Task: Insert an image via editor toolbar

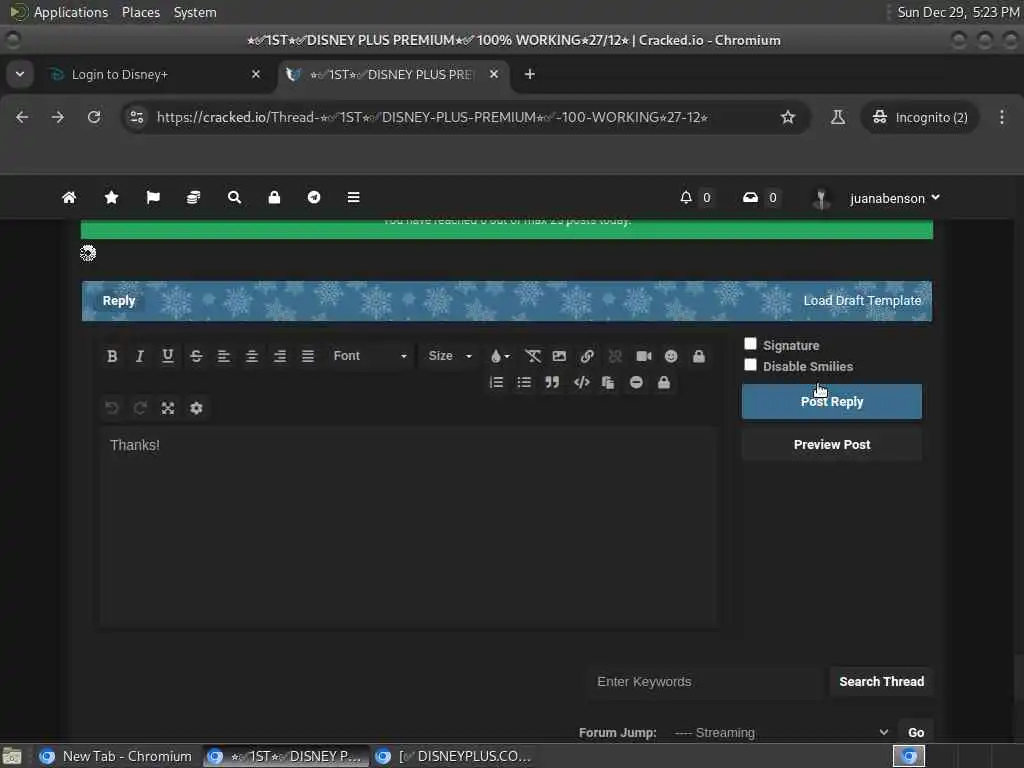Action: tap(559, 356)
